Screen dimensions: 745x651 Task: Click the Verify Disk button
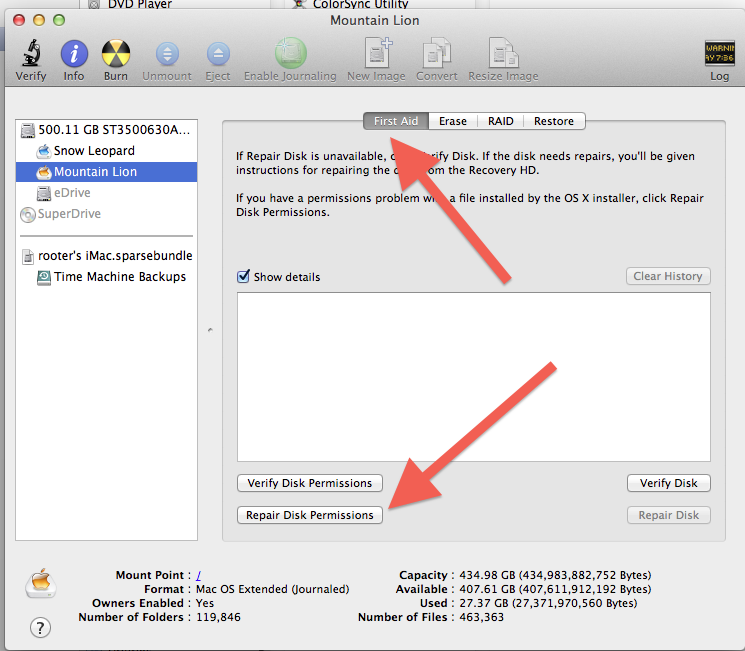[x=669, y=483]
